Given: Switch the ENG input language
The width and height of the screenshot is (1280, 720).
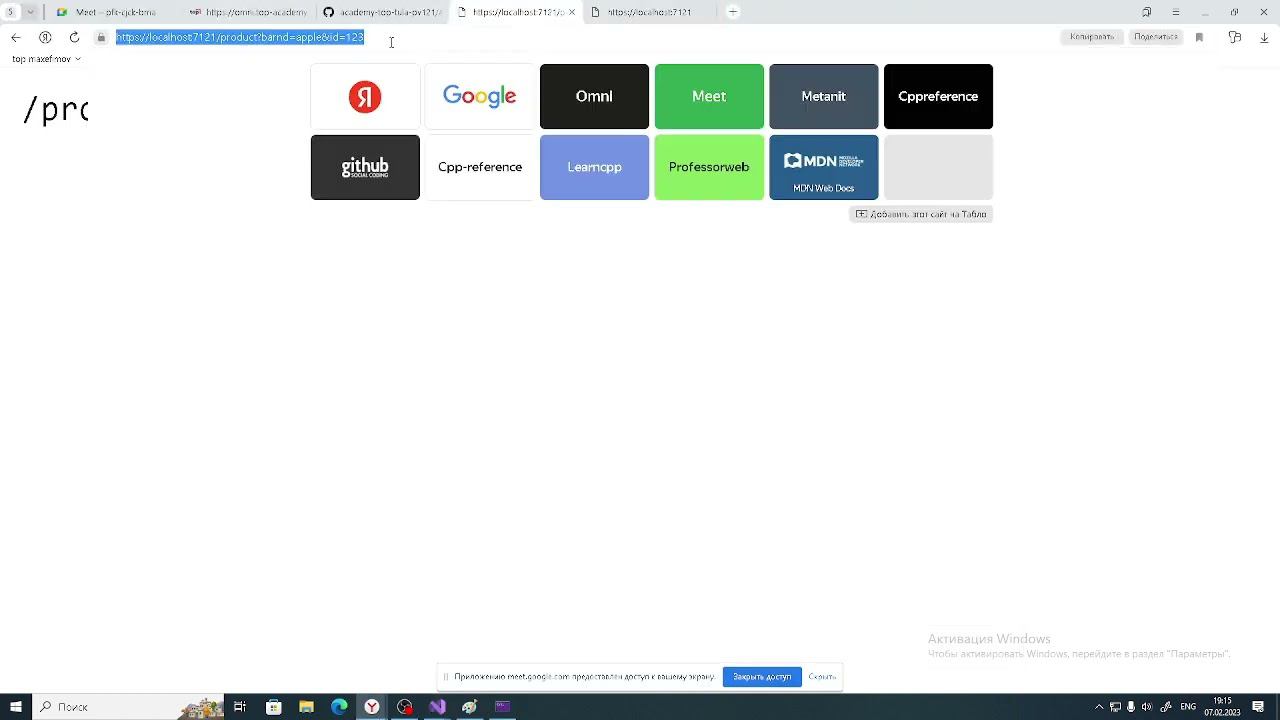Looking at the screenshot, I should coord(1188,707).
